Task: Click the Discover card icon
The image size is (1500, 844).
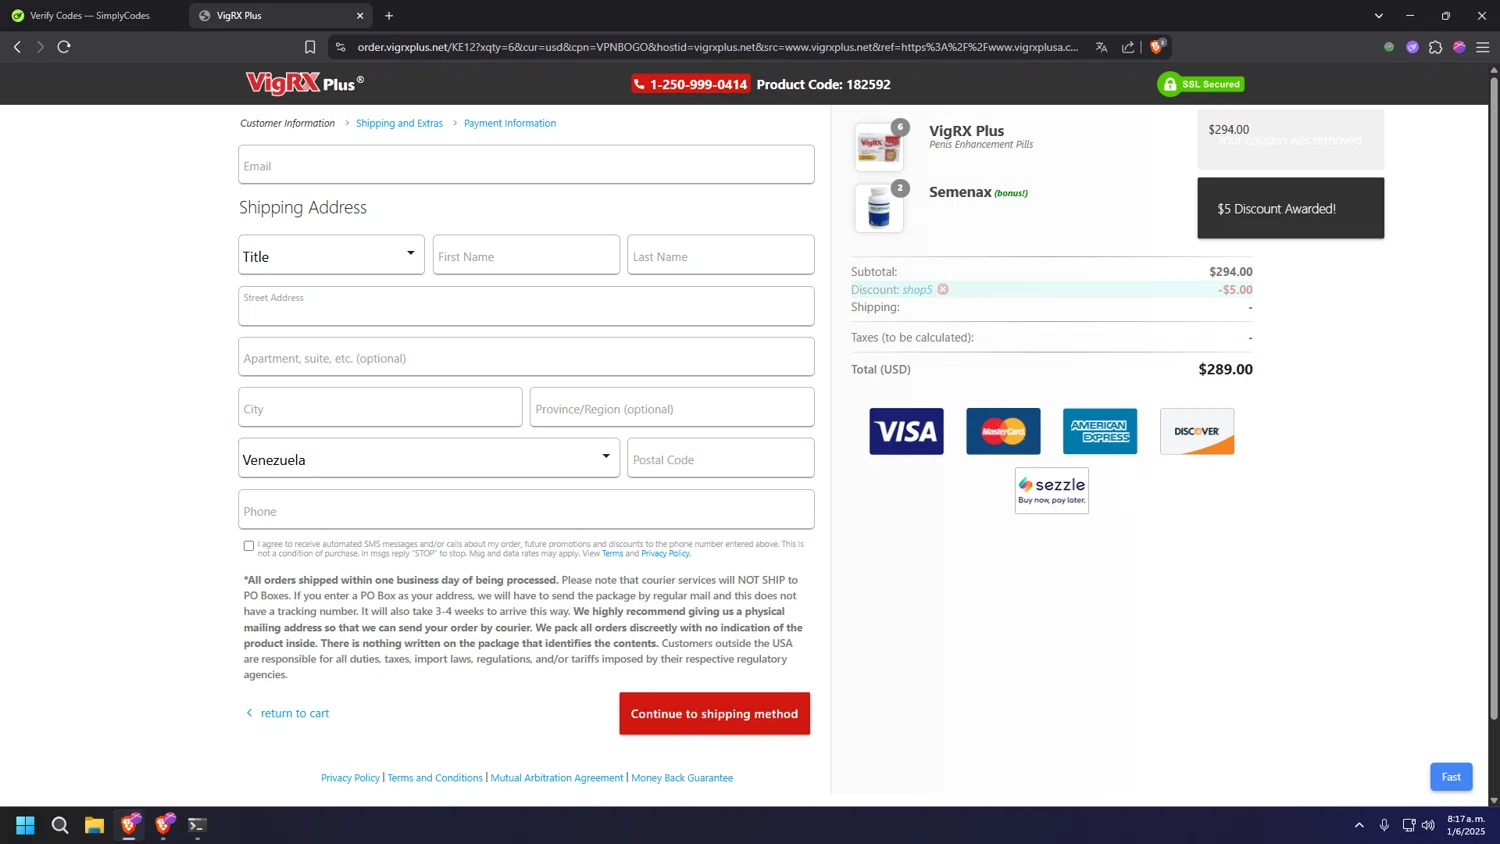Action: 1197,431
